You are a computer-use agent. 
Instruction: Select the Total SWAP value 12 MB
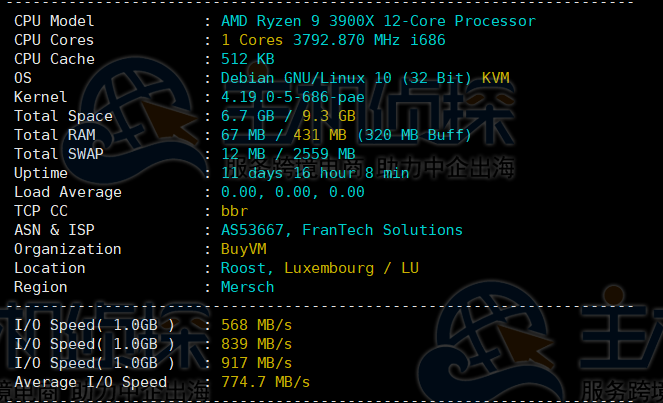coord(243,154)
